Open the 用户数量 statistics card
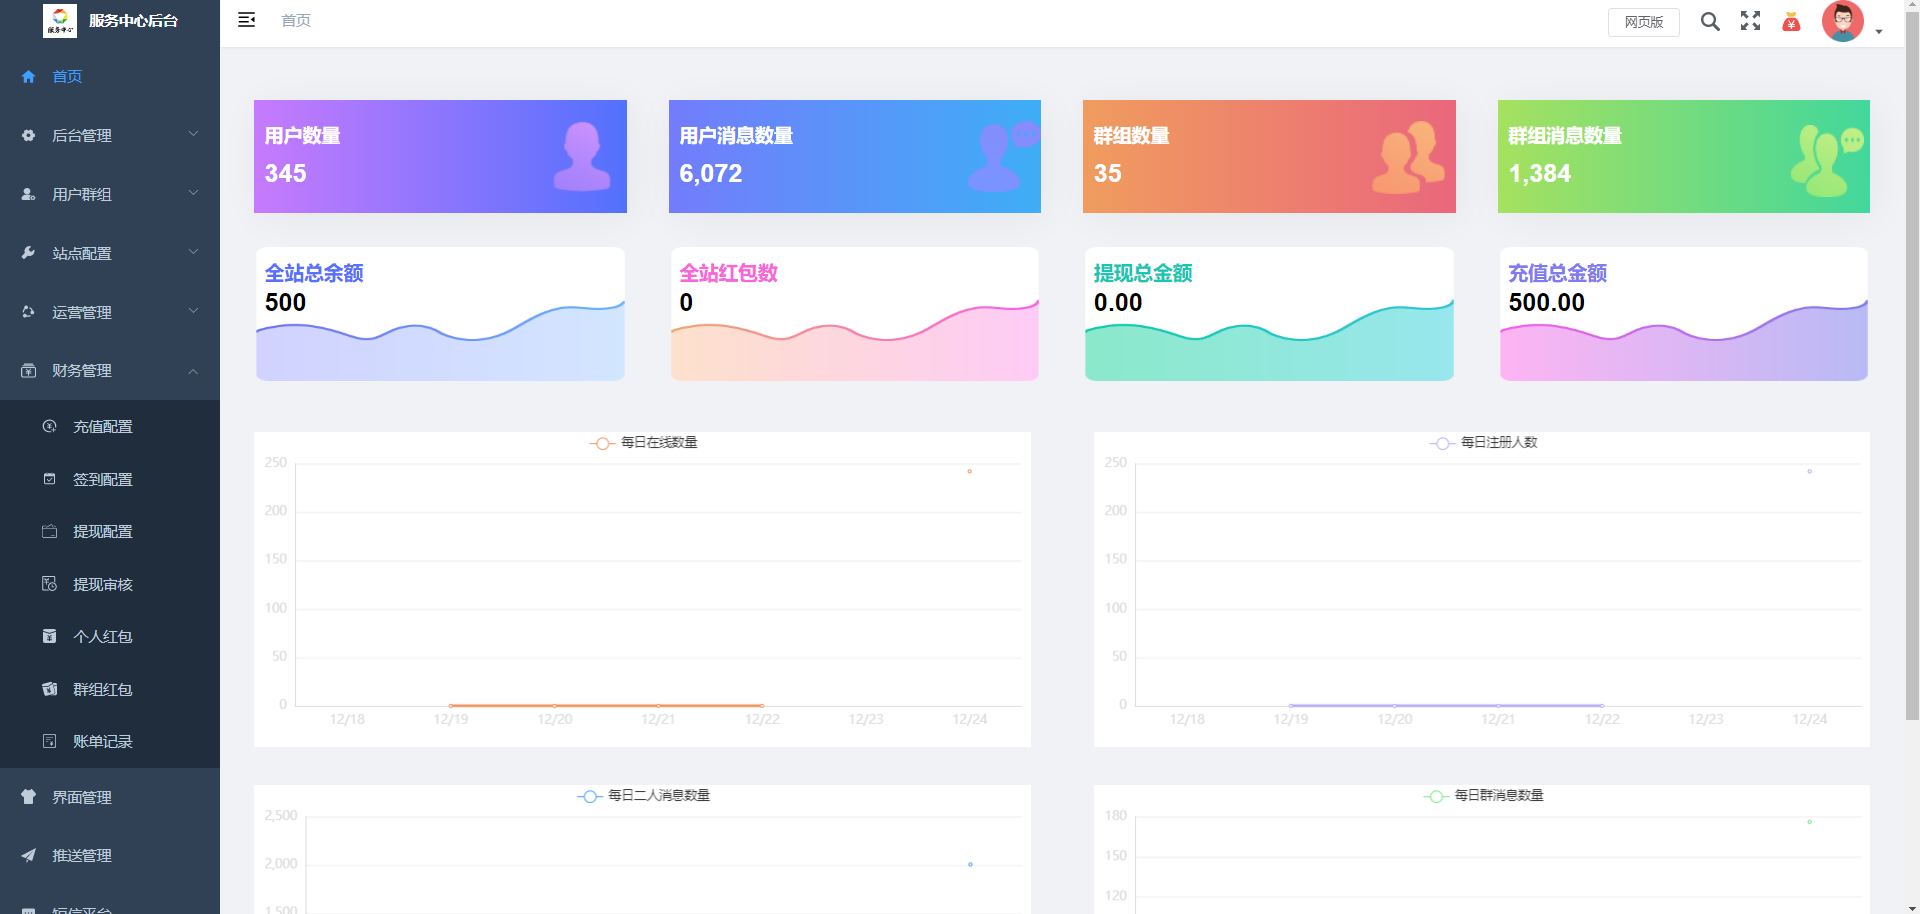Screen dimensions: 1920x914 440,156
